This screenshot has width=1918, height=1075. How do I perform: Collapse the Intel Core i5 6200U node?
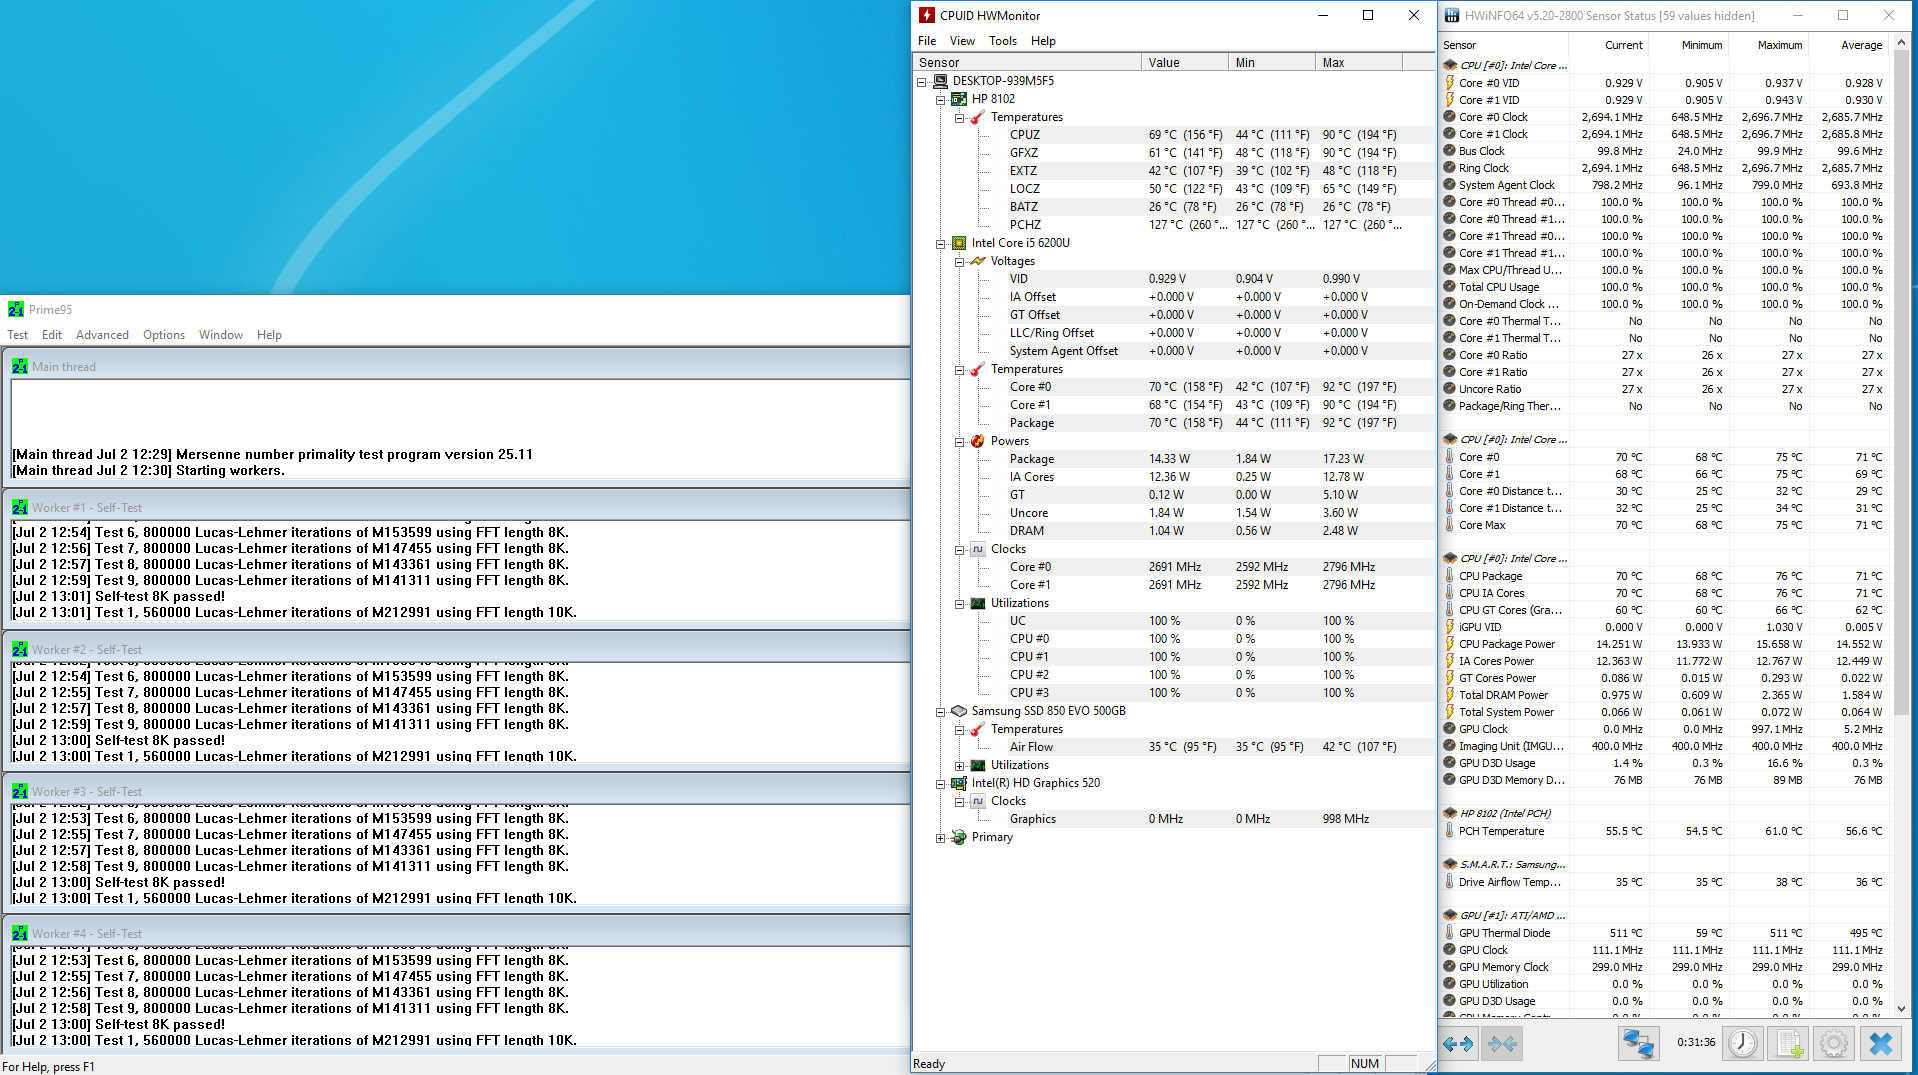[x=941, y=244]
